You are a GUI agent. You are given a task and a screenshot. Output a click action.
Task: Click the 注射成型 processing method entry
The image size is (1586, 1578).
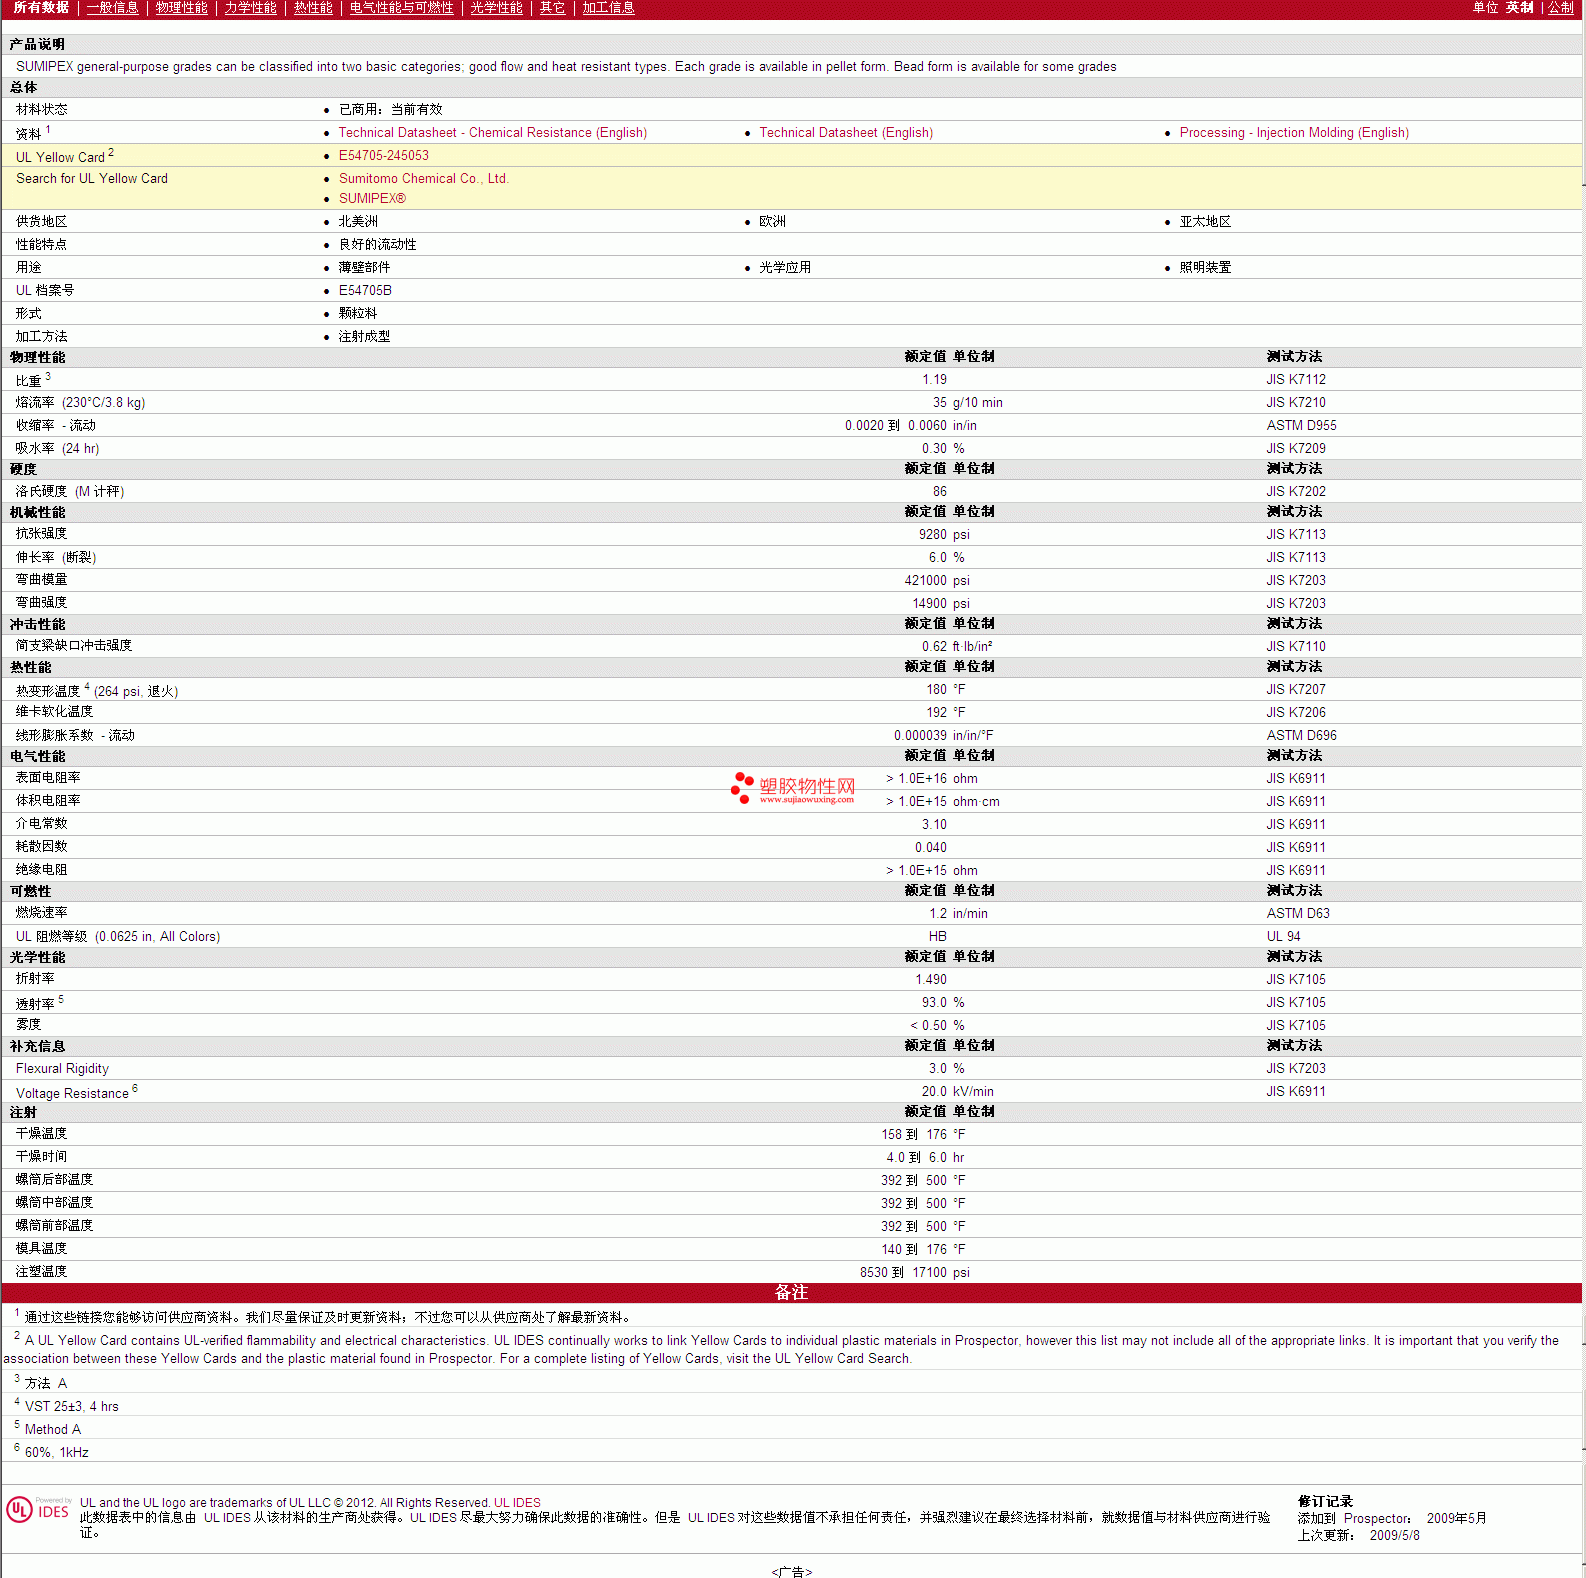pyautogui.click(x=364, y=337)
